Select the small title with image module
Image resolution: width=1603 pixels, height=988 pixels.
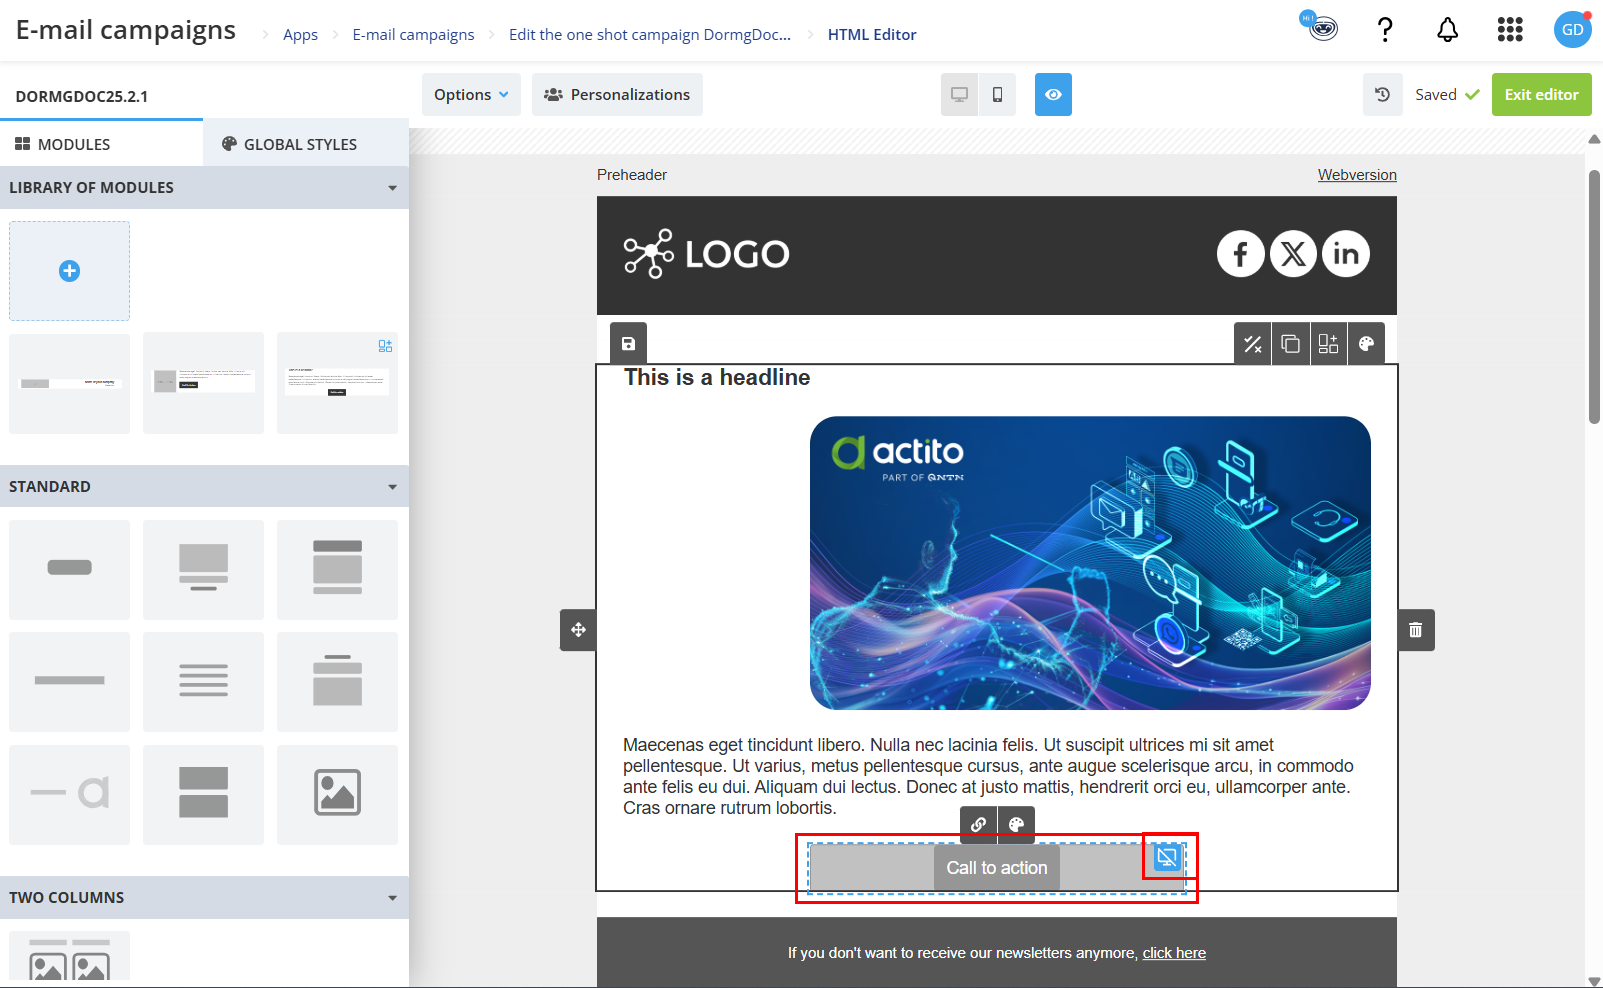click(x=337, y=681)
